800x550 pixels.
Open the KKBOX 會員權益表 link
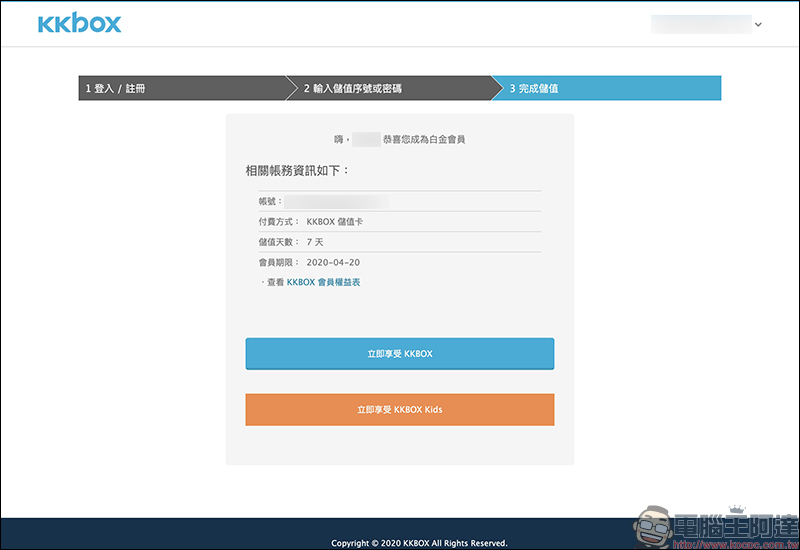pyautogui.click(x=323, y=283)
